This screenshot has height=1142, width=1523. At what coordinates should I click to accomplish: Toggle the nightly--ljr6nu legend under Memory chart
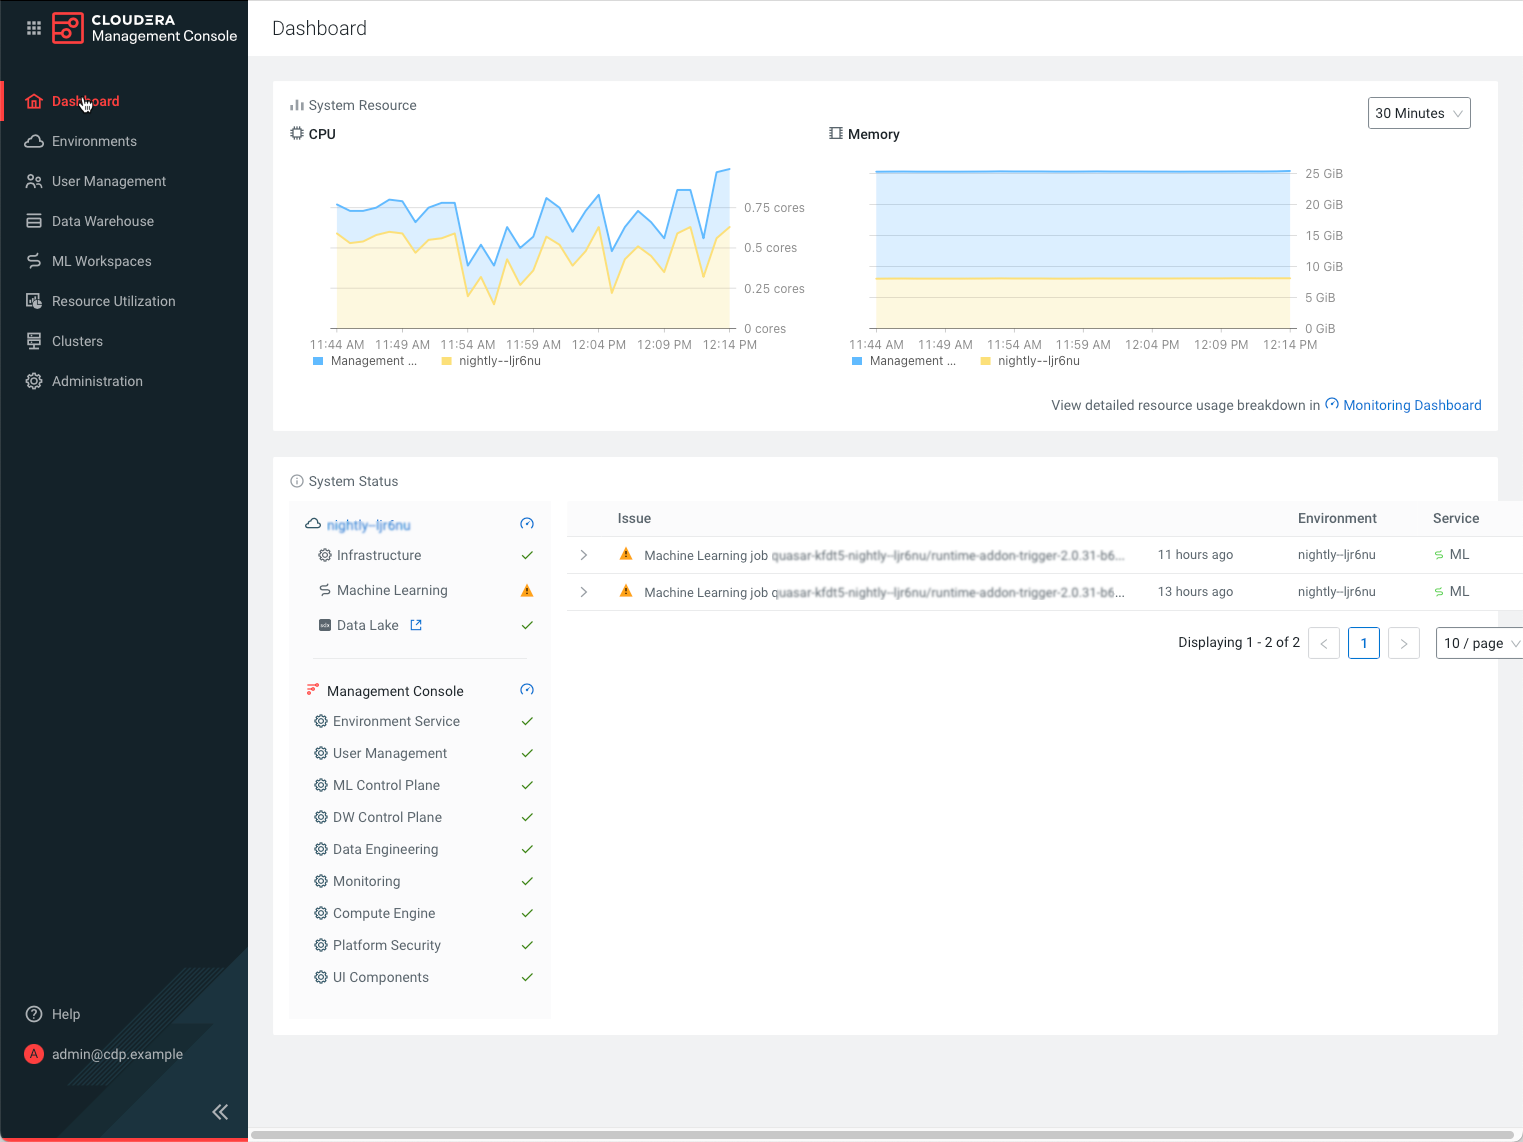pyautogui.click(x=1030, y=361)
